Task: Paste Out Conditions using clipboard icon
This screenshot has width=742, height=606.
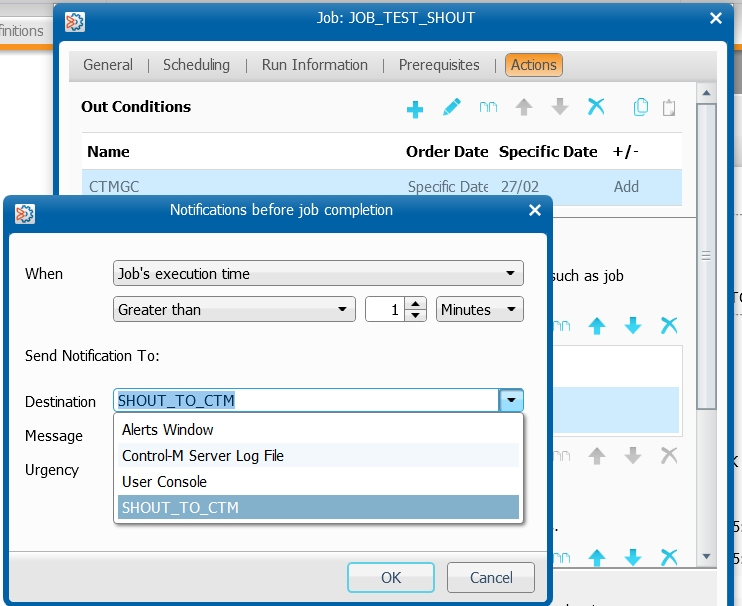Action: click(669, 107)
